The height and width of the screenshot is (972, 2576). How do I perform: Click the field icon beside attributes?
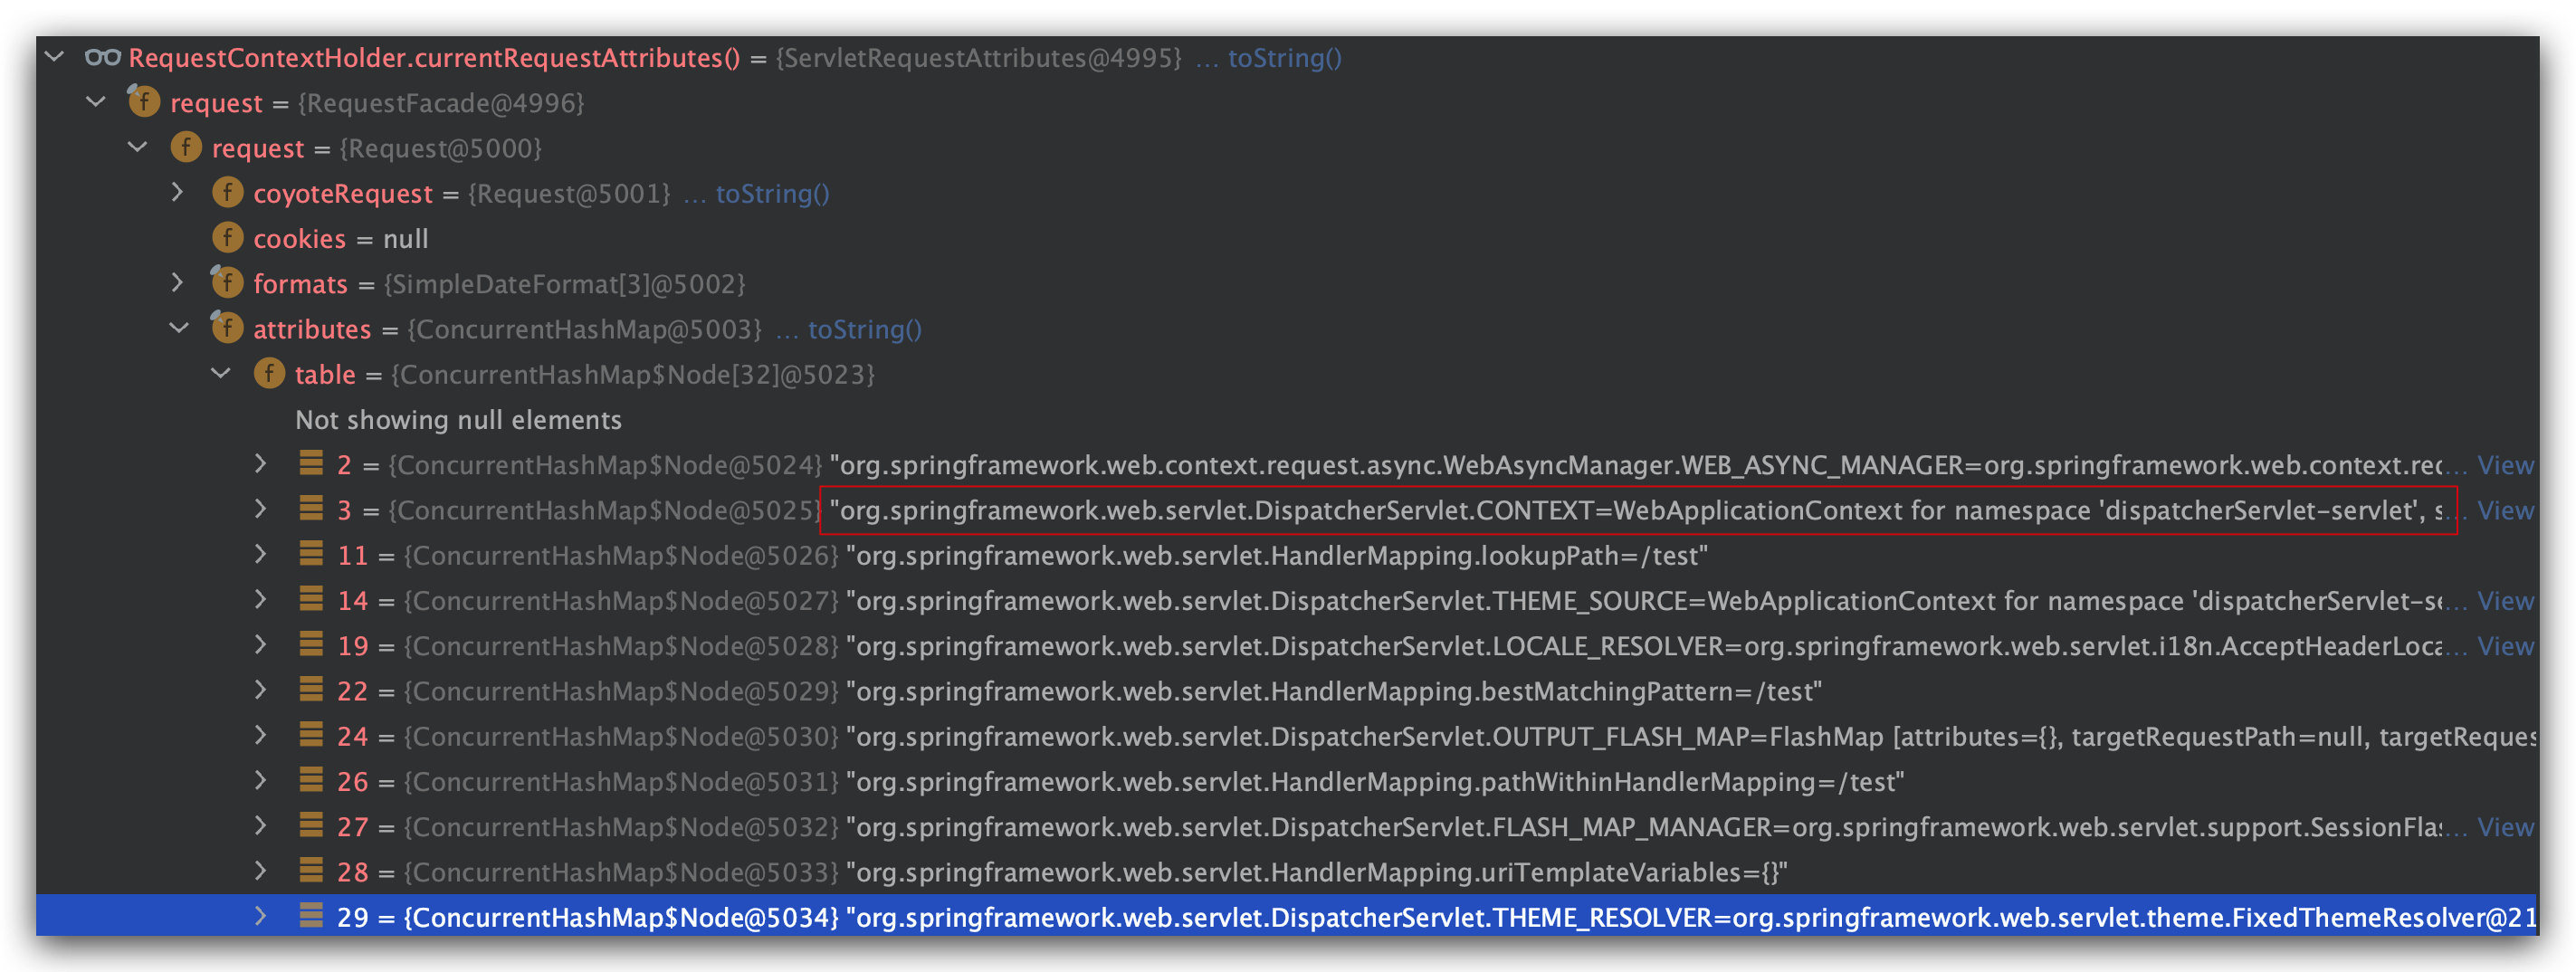point(228,329)
